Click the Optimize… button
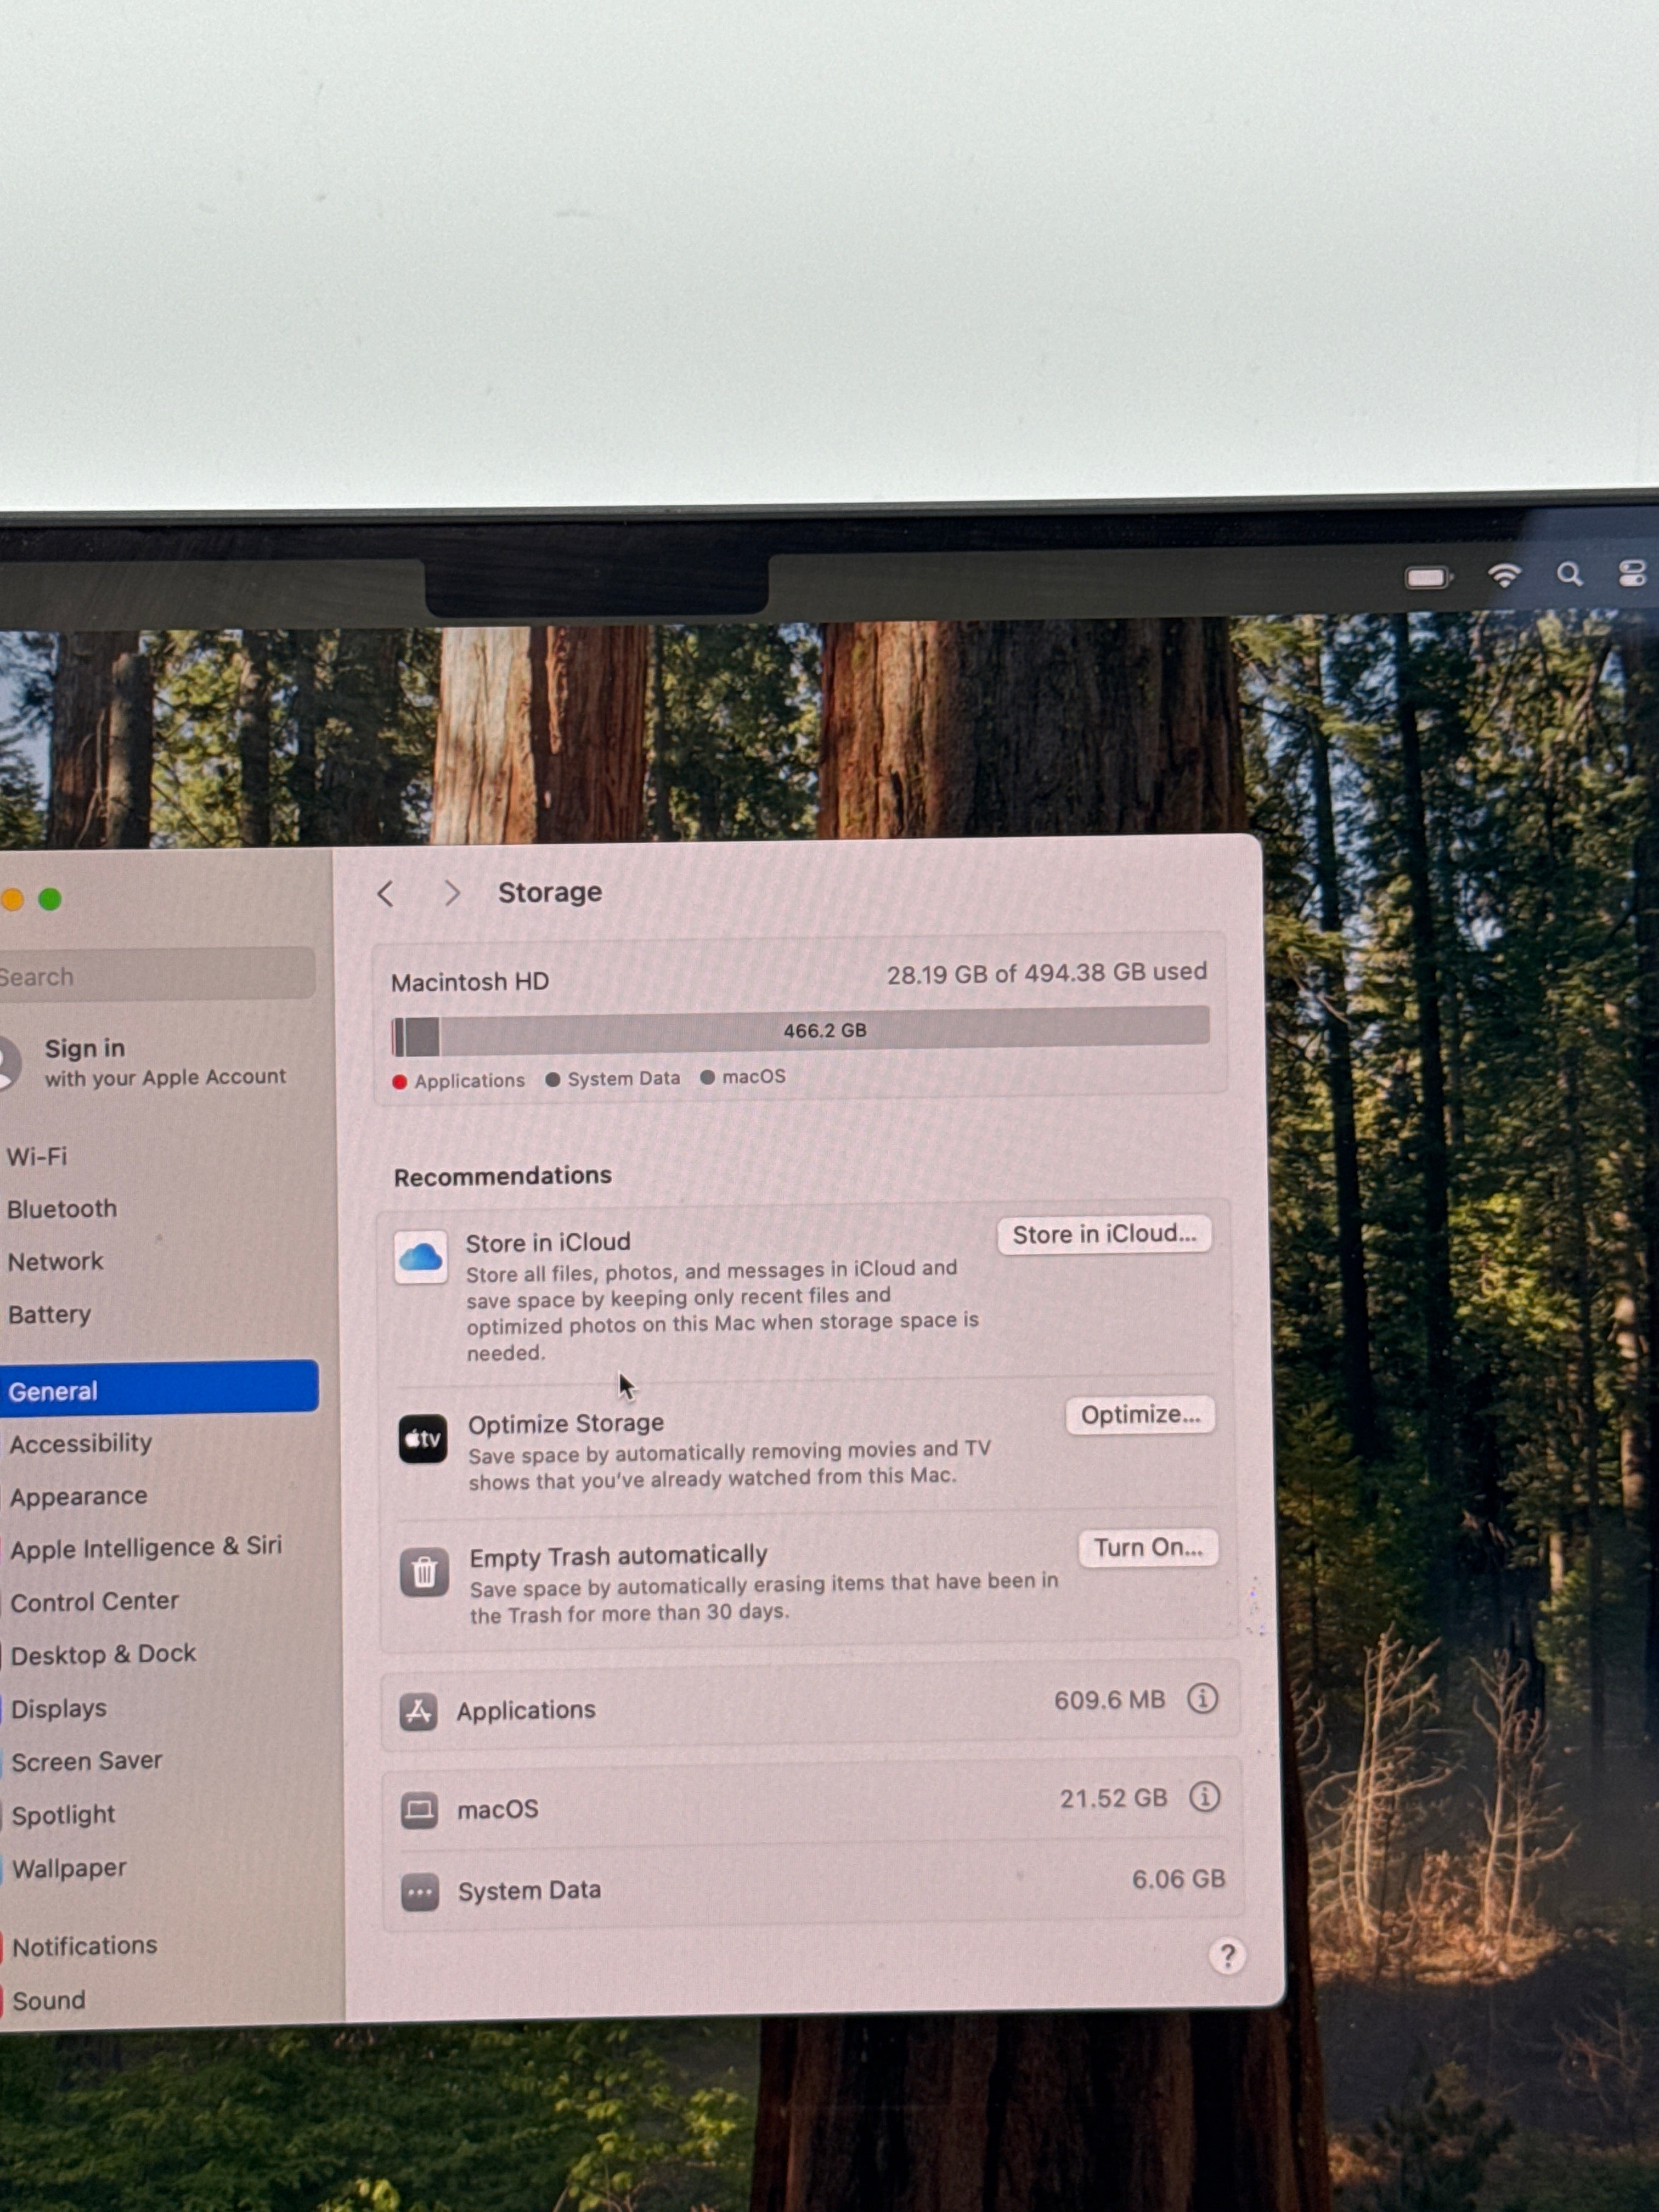This screenshot has height=2212, width=1659. click(1140, 1415)
